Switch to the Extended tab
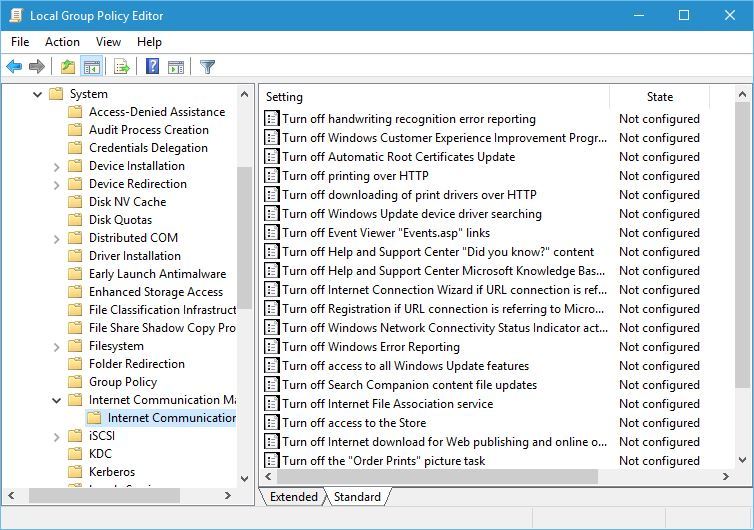 tap(293, 497)
